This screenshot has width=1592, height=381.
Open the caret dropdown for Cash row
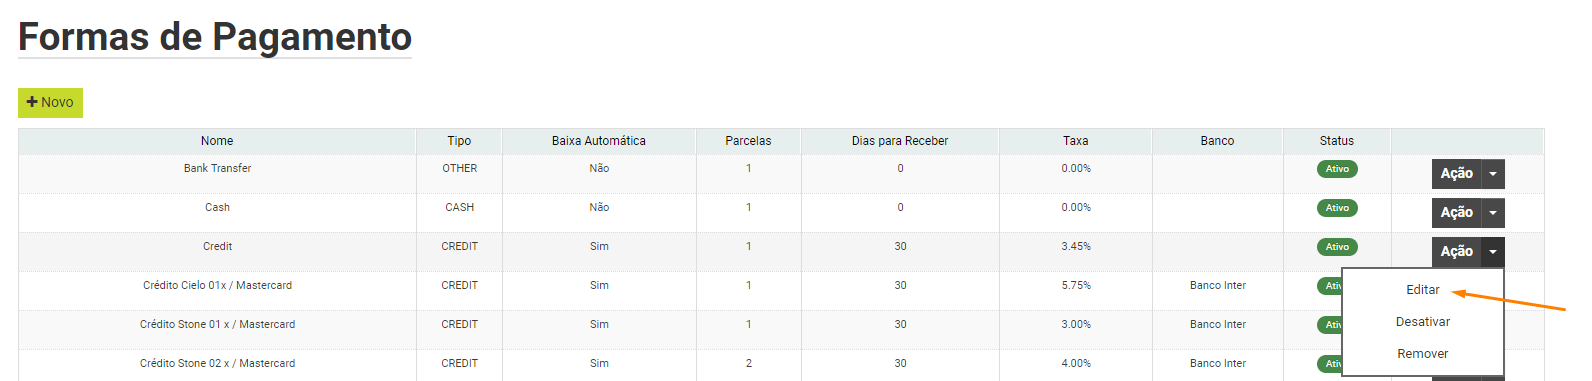(1493, 213)
